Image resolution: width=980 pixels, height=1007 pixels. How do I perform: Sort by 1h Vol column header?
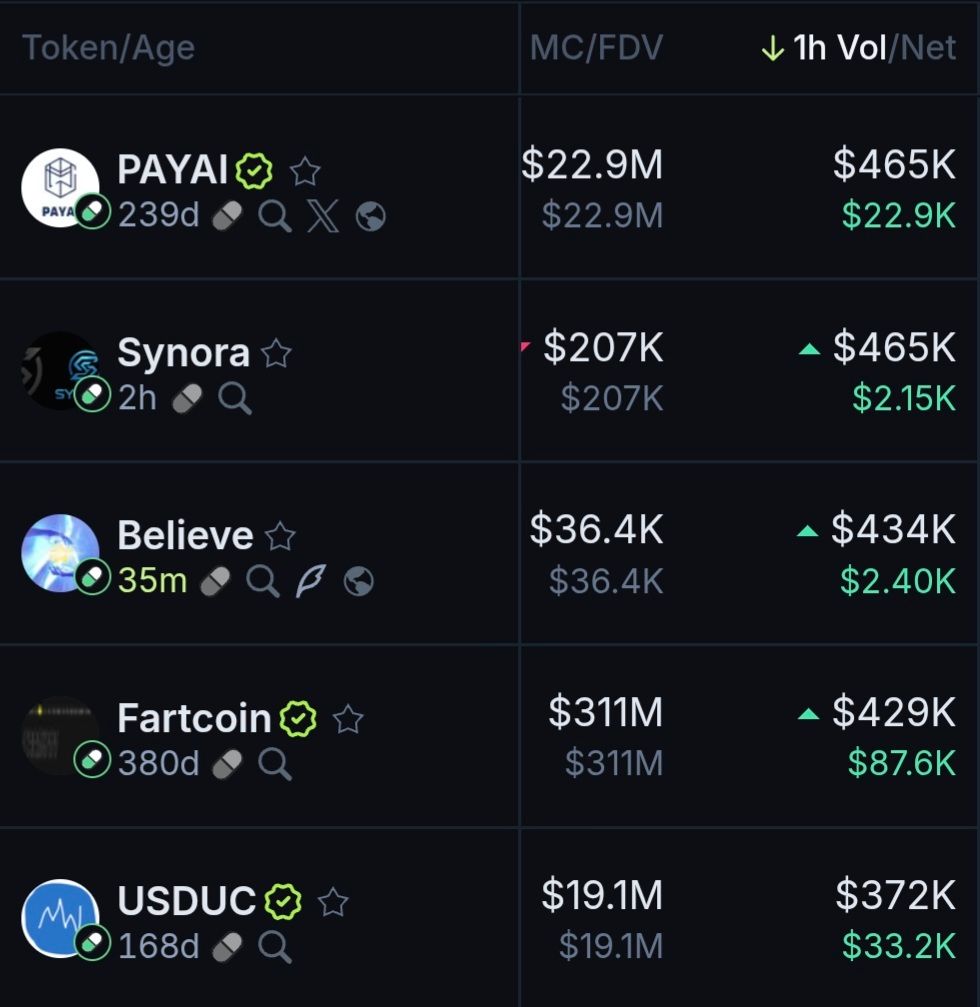point(838,48)
